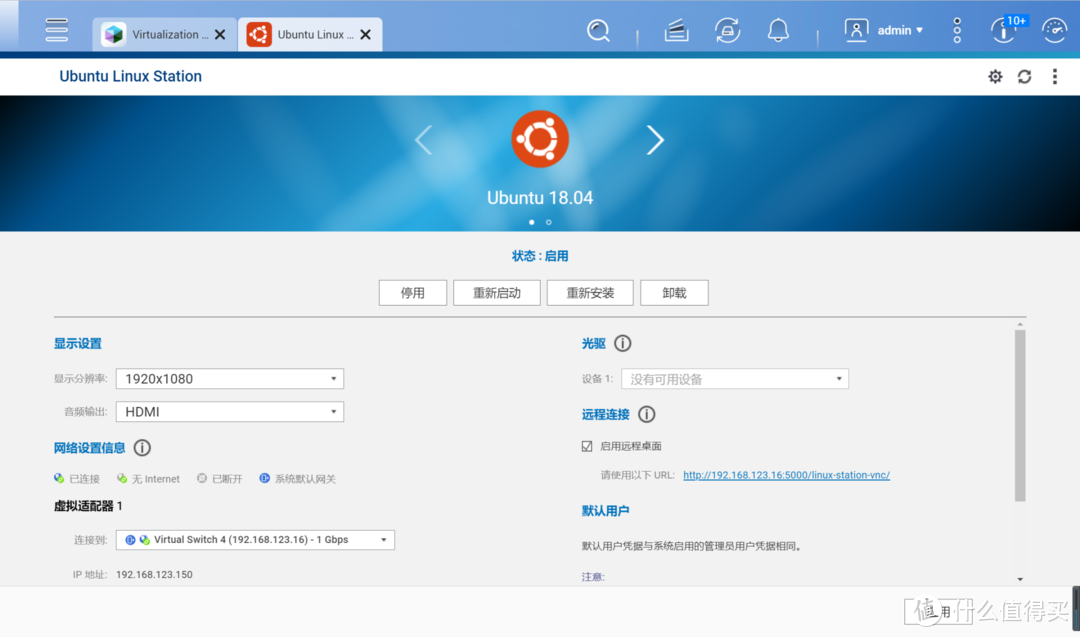The image size is (1080, 637).
Task: Open the 音频输出 HDMI dropdown
Action: (230, 412)
